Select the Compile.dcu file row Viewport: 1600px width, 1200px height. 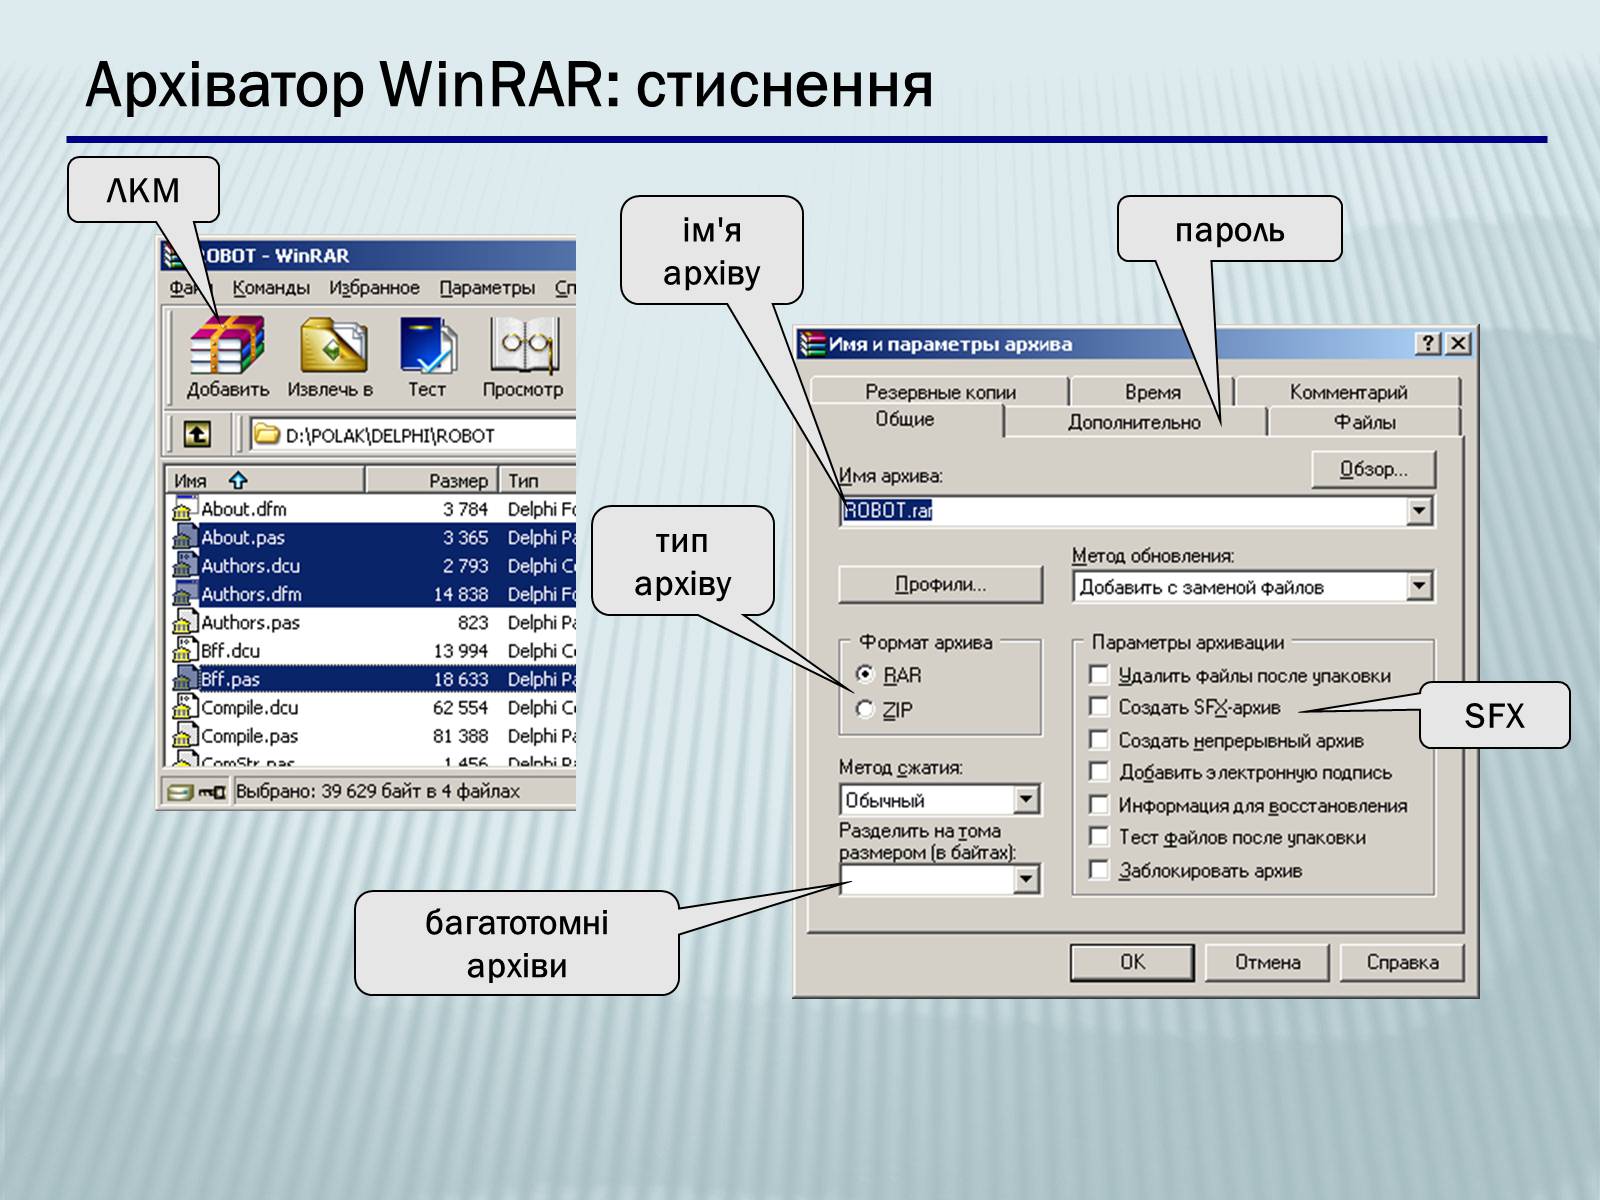(x=370, y=707)
